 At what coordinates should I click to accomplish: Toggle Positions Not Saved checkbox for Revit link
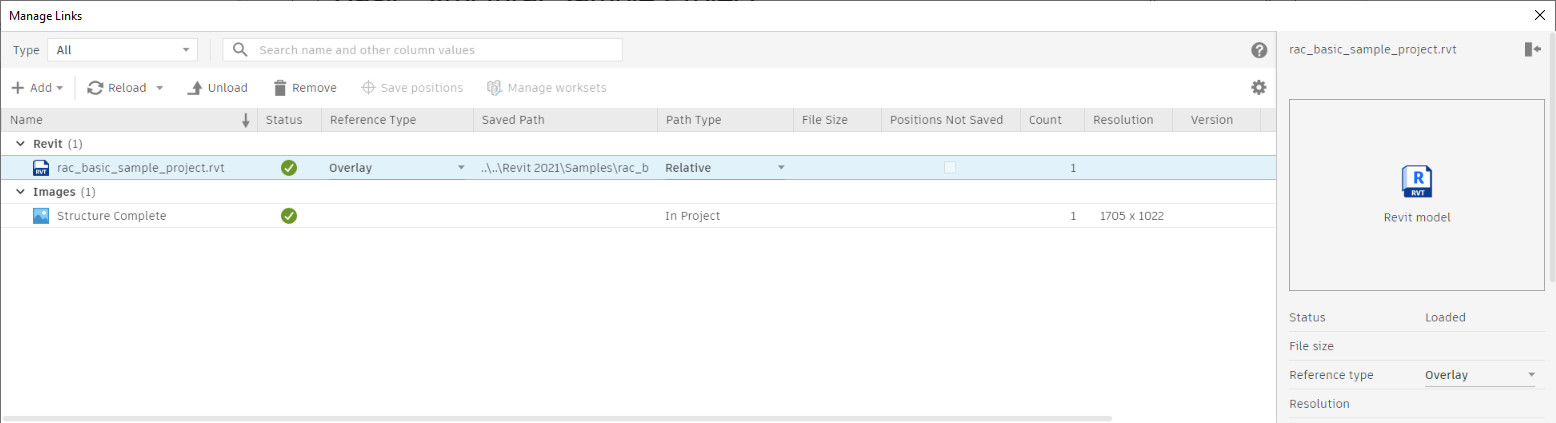950,168
